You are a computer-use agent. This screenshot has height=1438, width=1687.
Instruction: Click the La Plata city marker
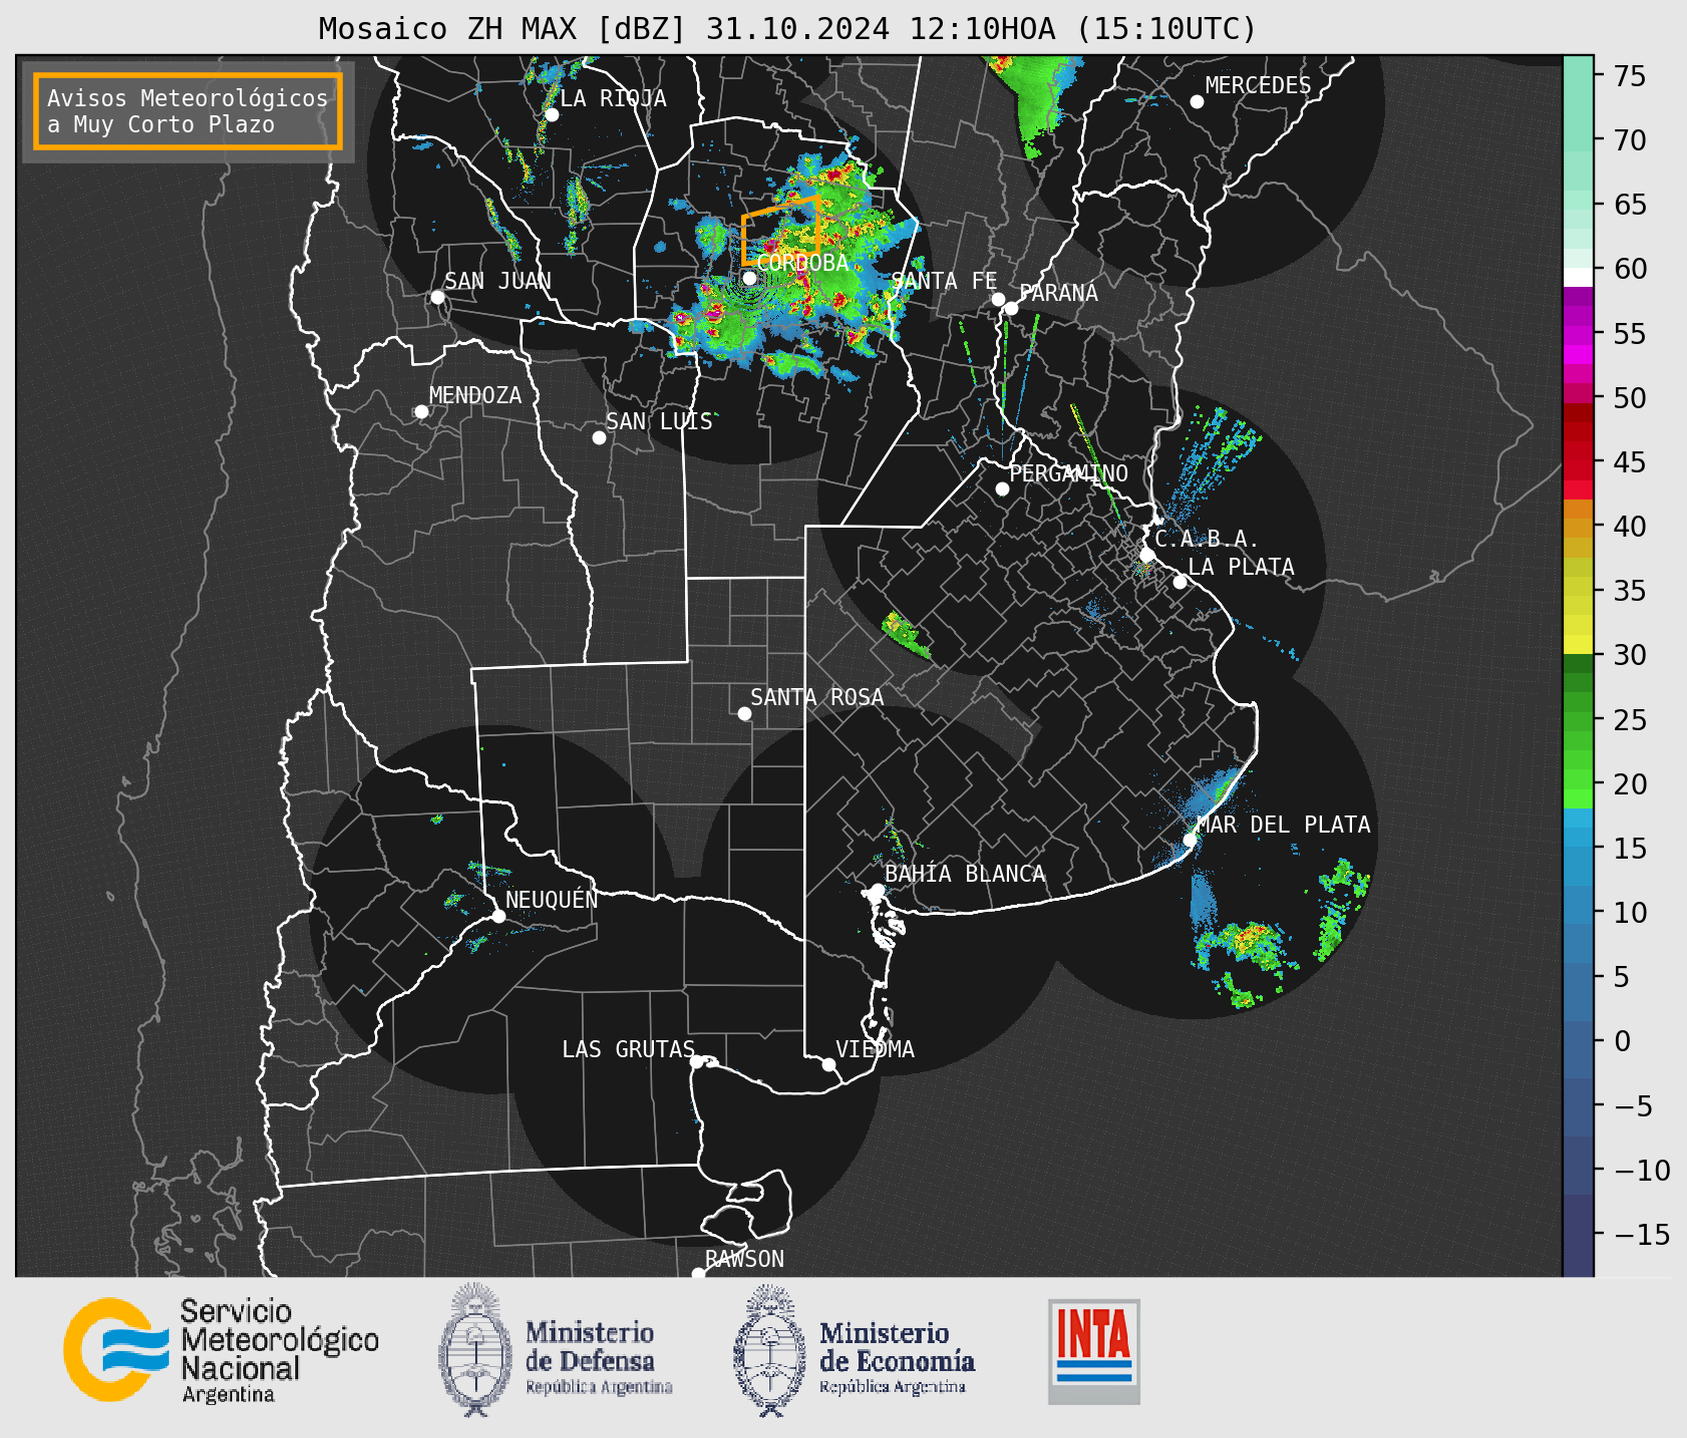[1180, 582]
